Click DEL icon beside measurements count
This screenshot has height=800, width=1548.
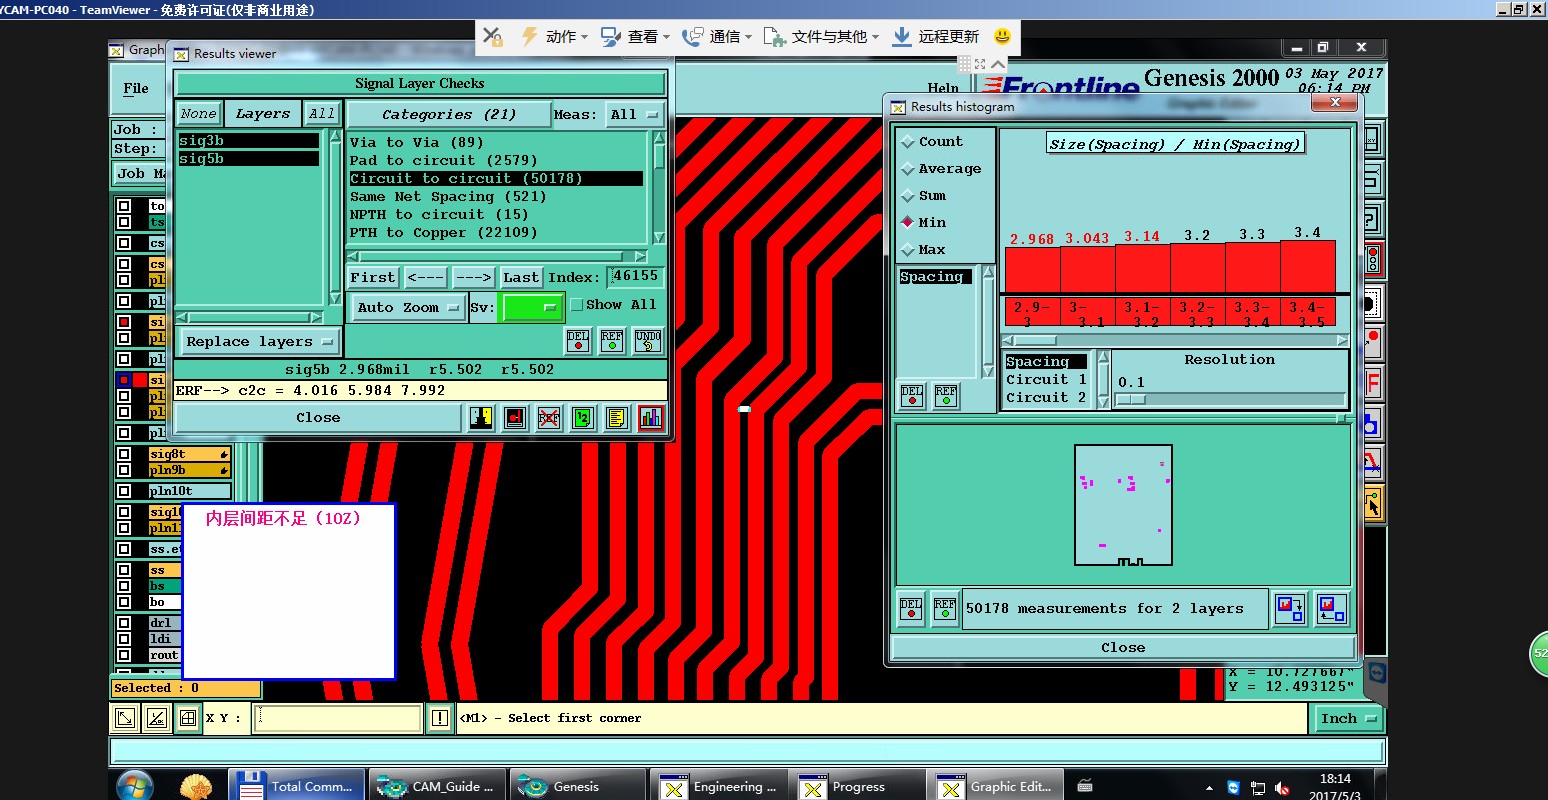[x=911, y=608]
